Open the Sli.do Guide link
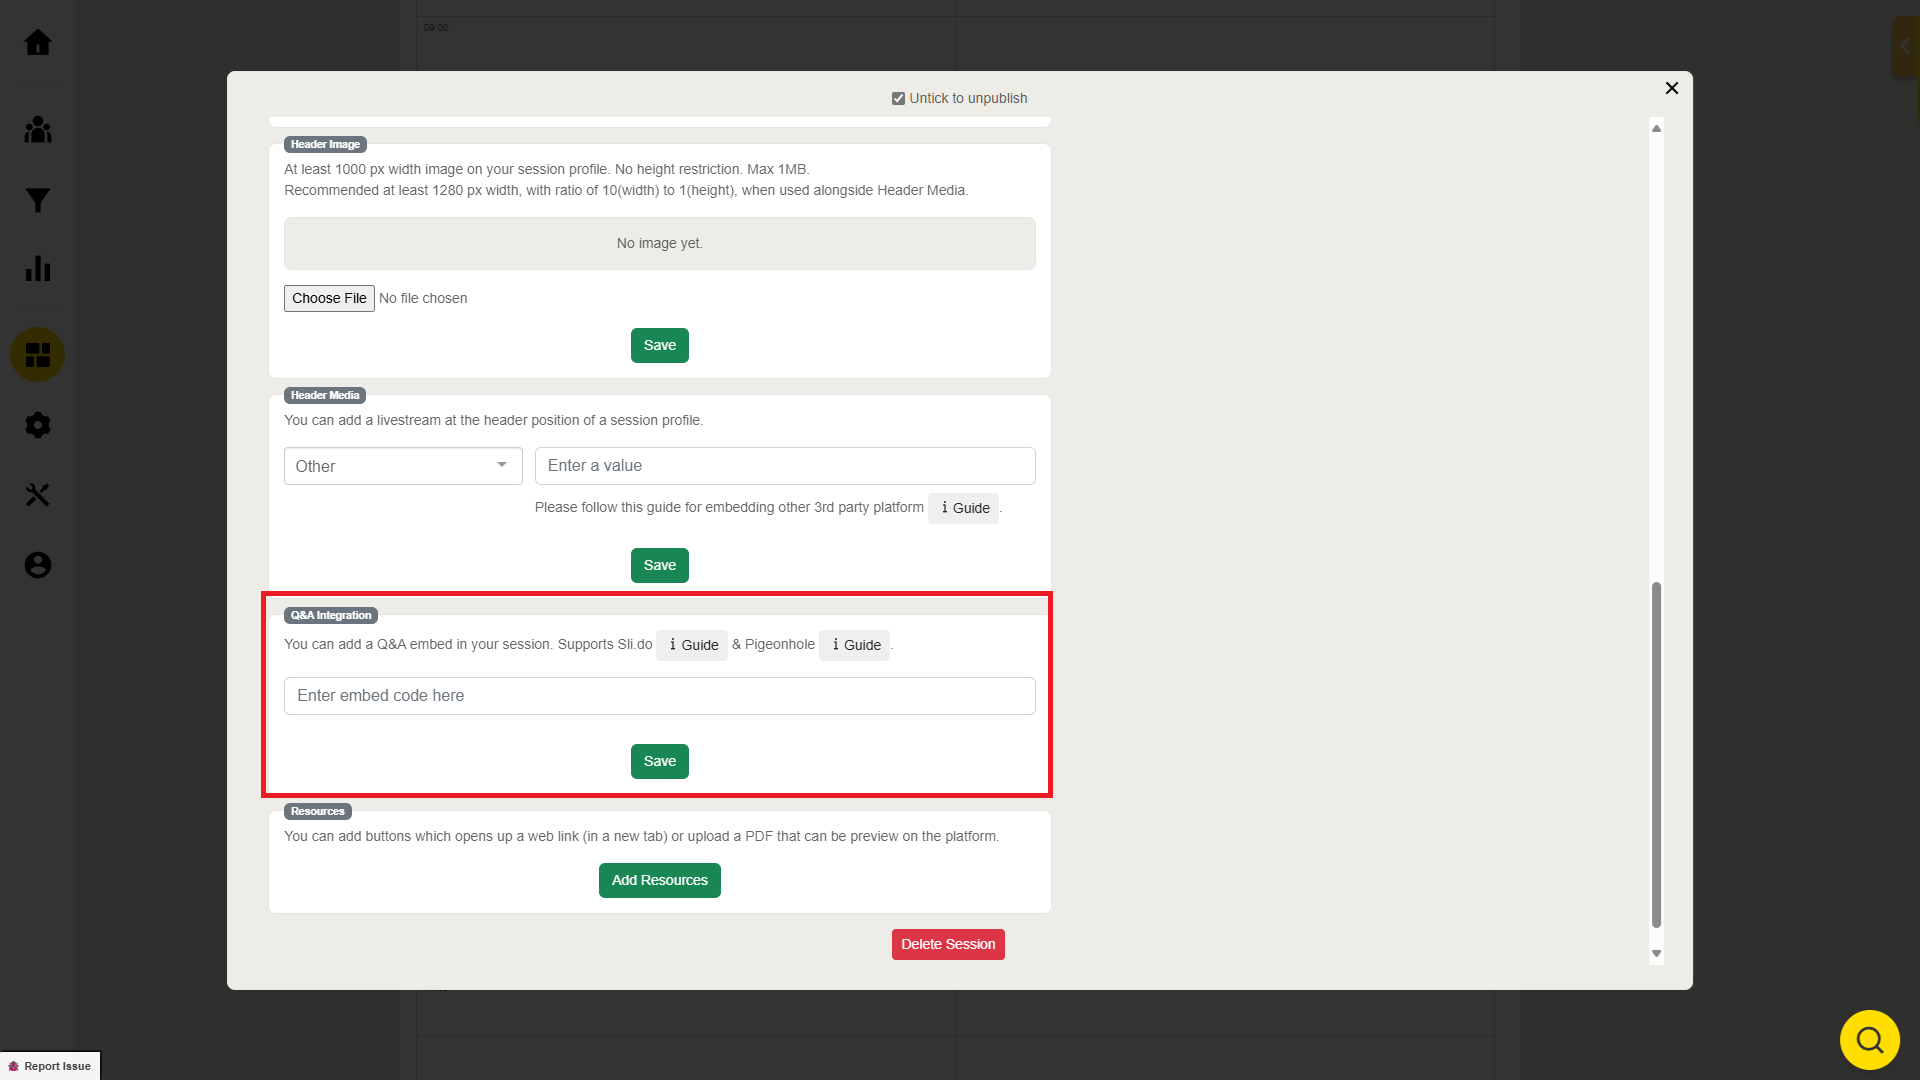 tap(692, 645)
